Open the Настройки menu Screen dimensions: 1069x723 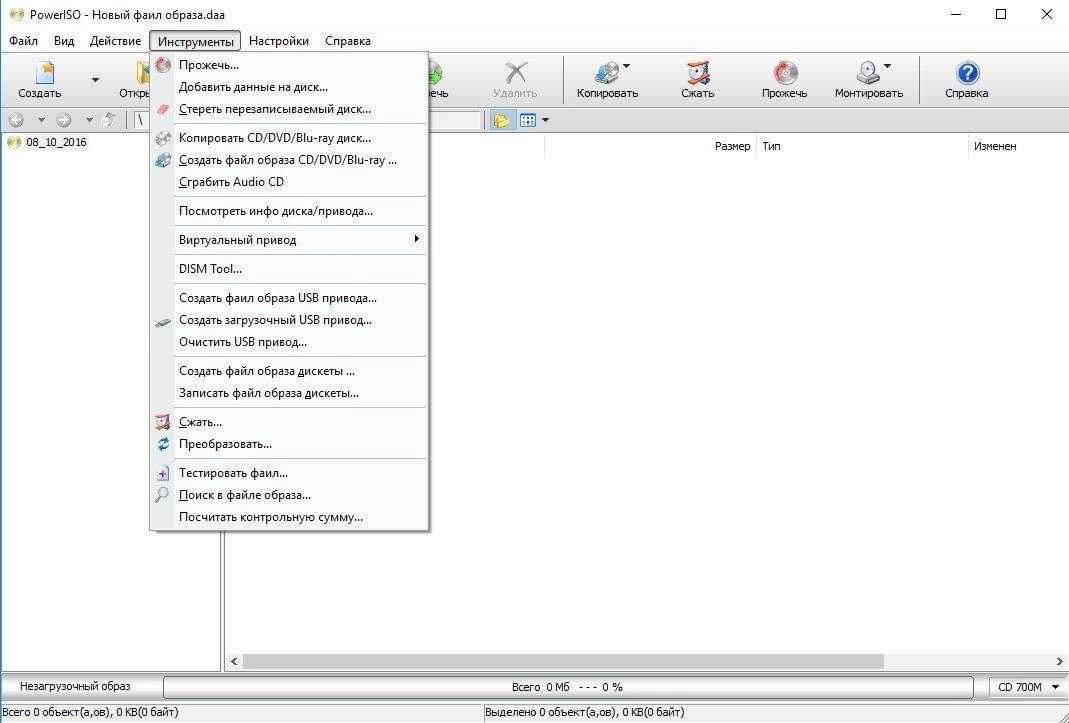279,41
